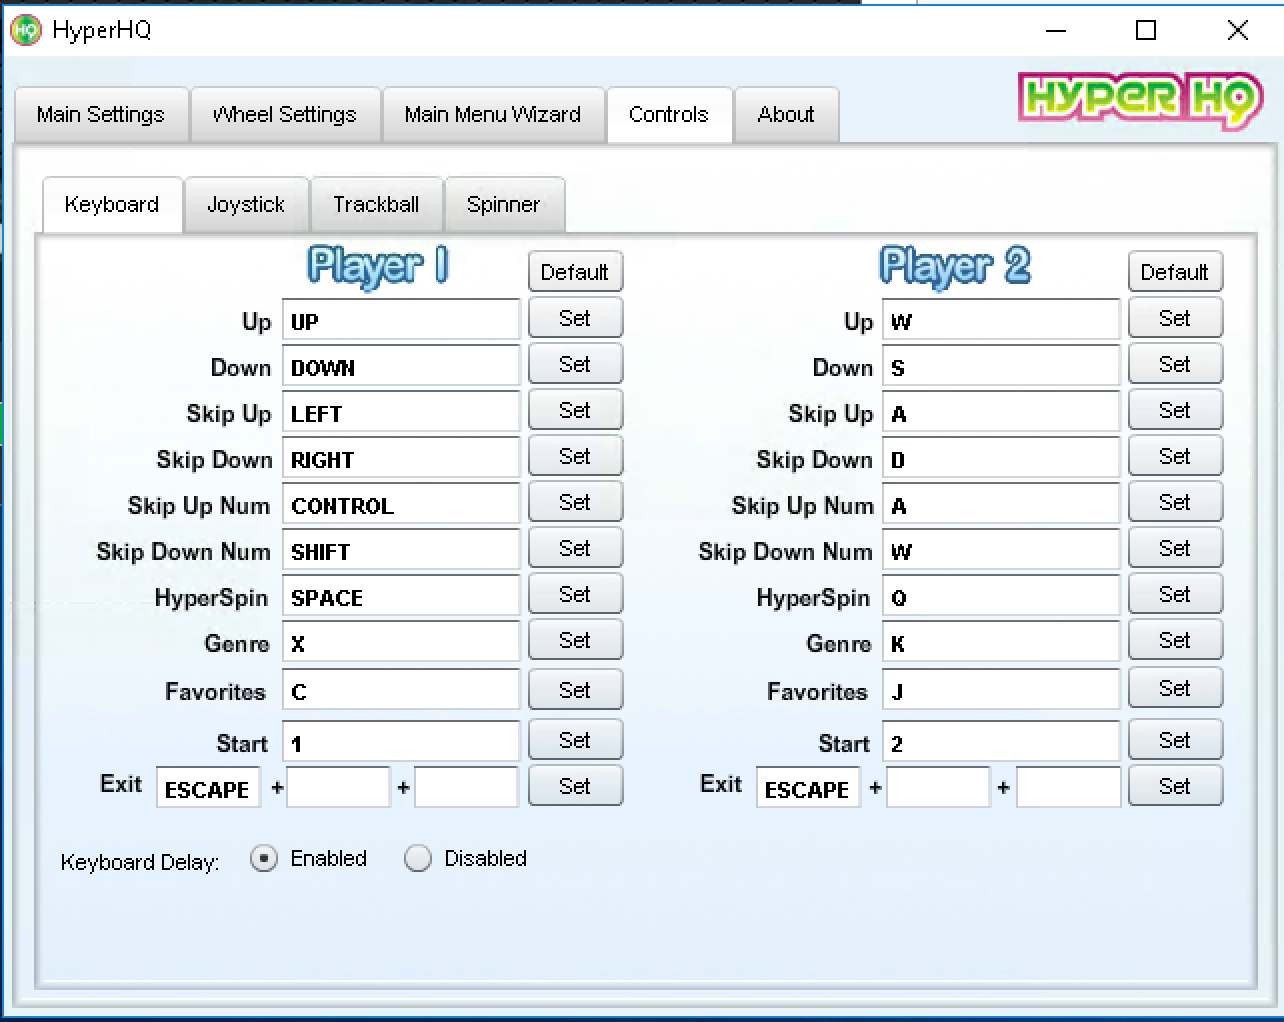Set Player 1 Skip Down key
Viewport: 1284px width, 1022px height.
[x=575, y=456]
